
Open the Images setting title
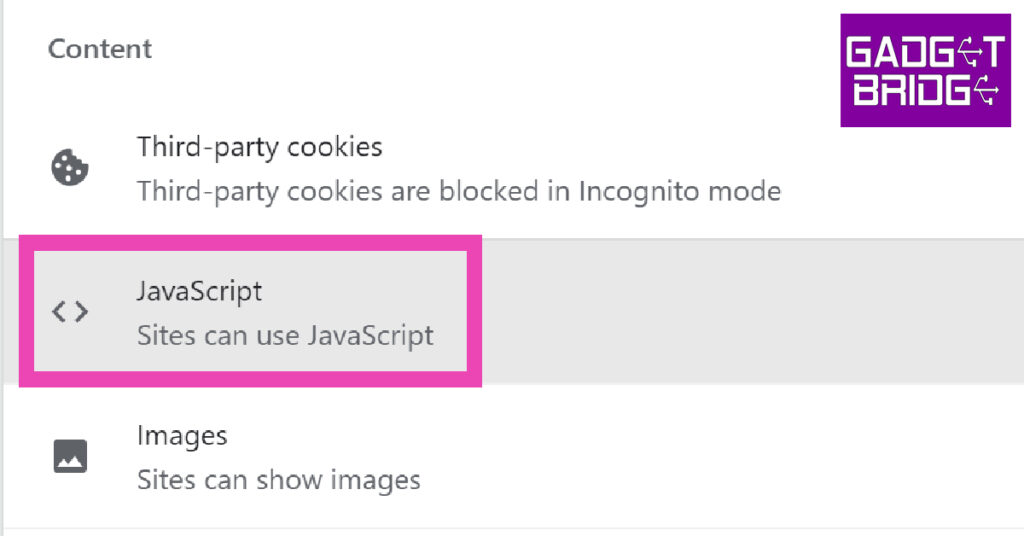tap(182, 436)
